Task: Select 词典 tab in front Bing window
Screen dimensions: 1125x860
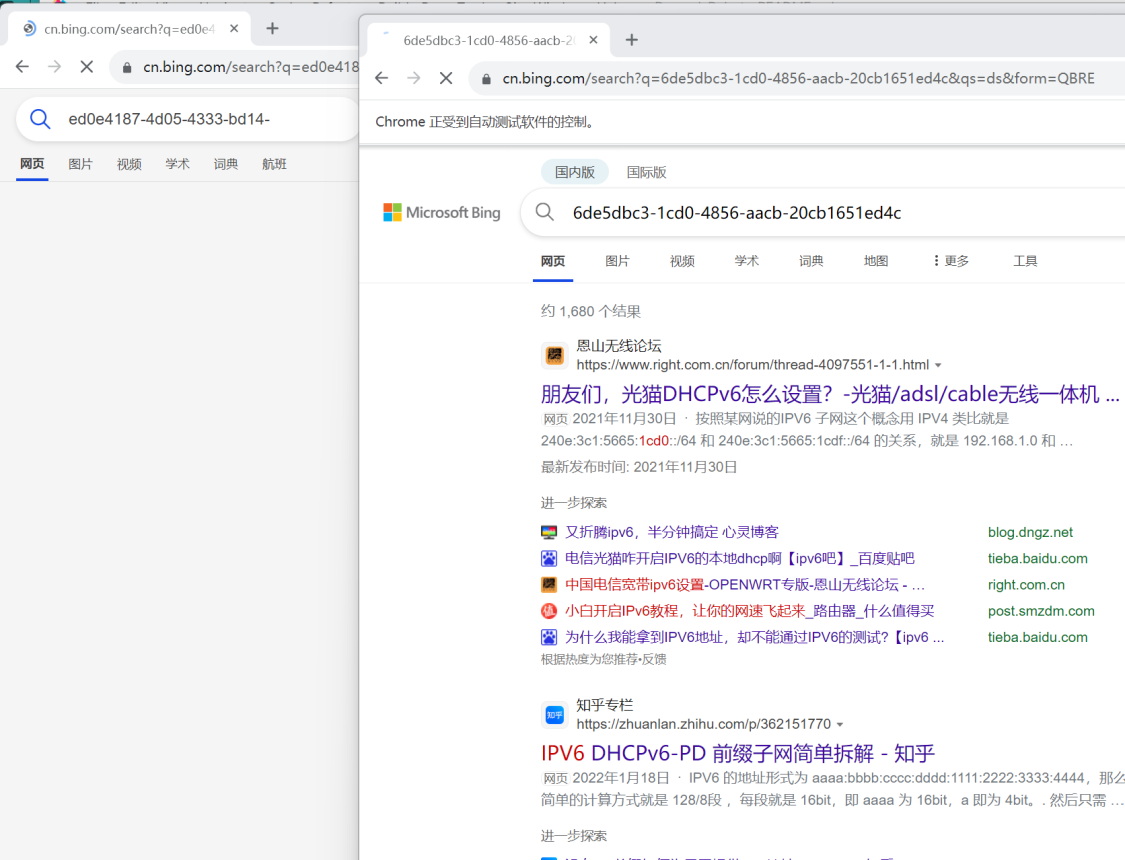Action: click(811, 261)
